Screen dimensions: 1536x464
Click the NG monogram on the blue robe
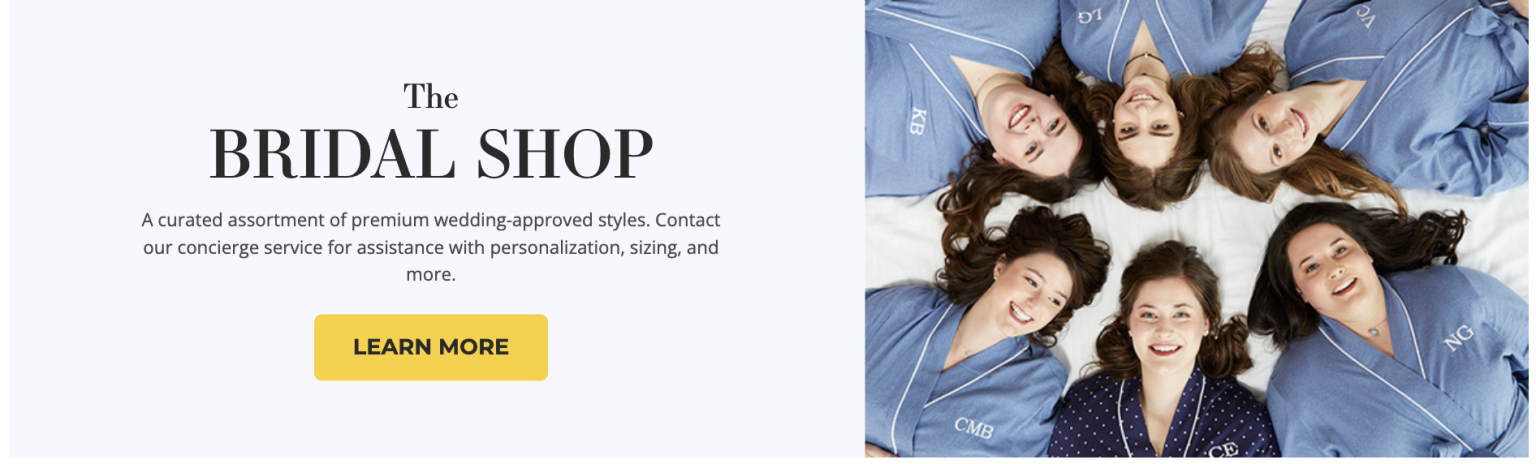coord(1459,338)
